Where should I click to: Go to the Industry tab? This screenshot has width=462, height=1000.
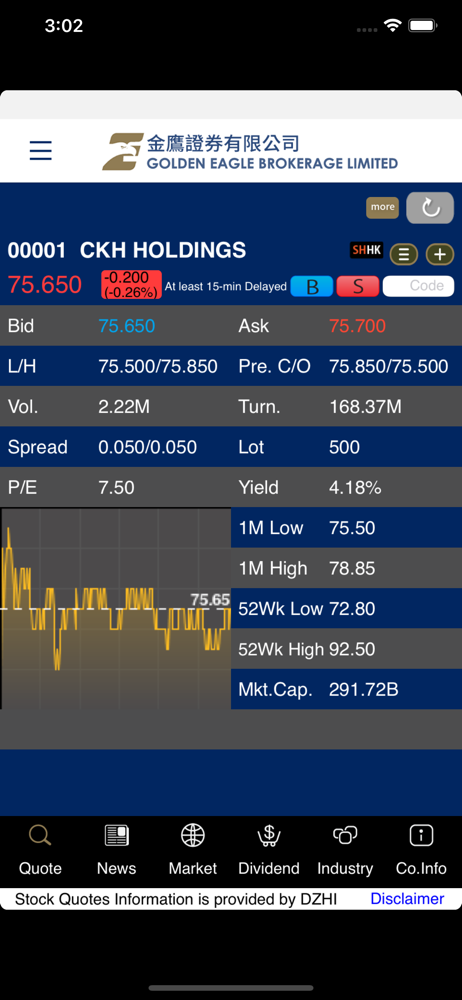pos(345,850)
